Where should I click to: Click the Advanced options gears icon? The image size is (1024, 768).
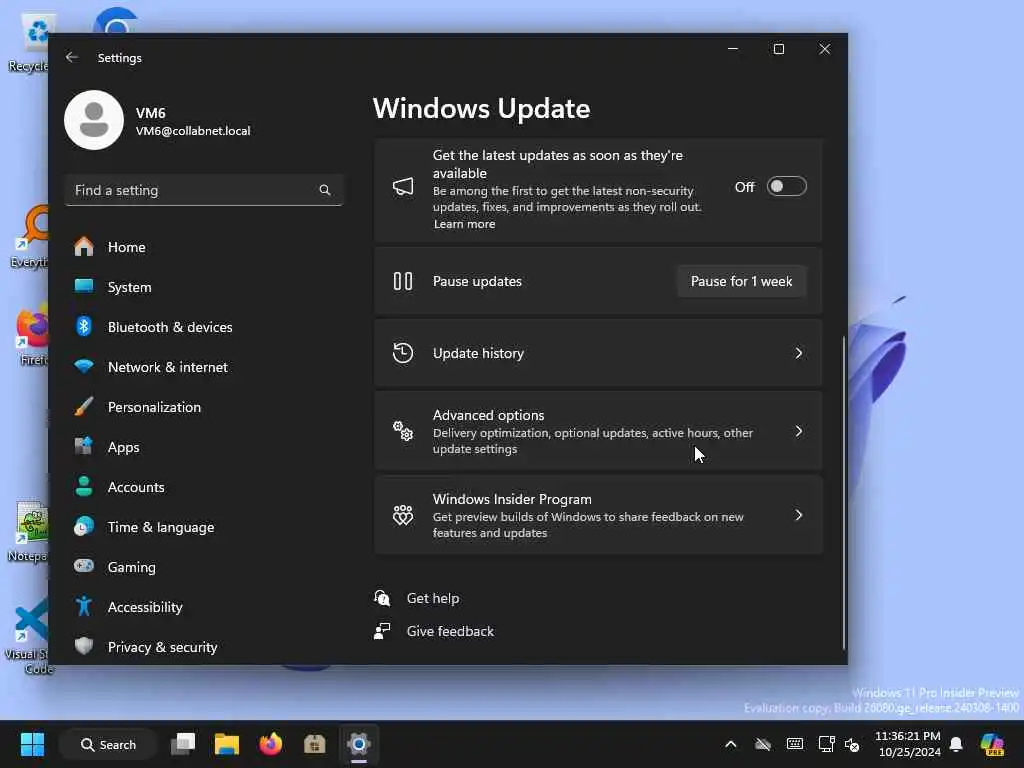click(x=403, y=431)
